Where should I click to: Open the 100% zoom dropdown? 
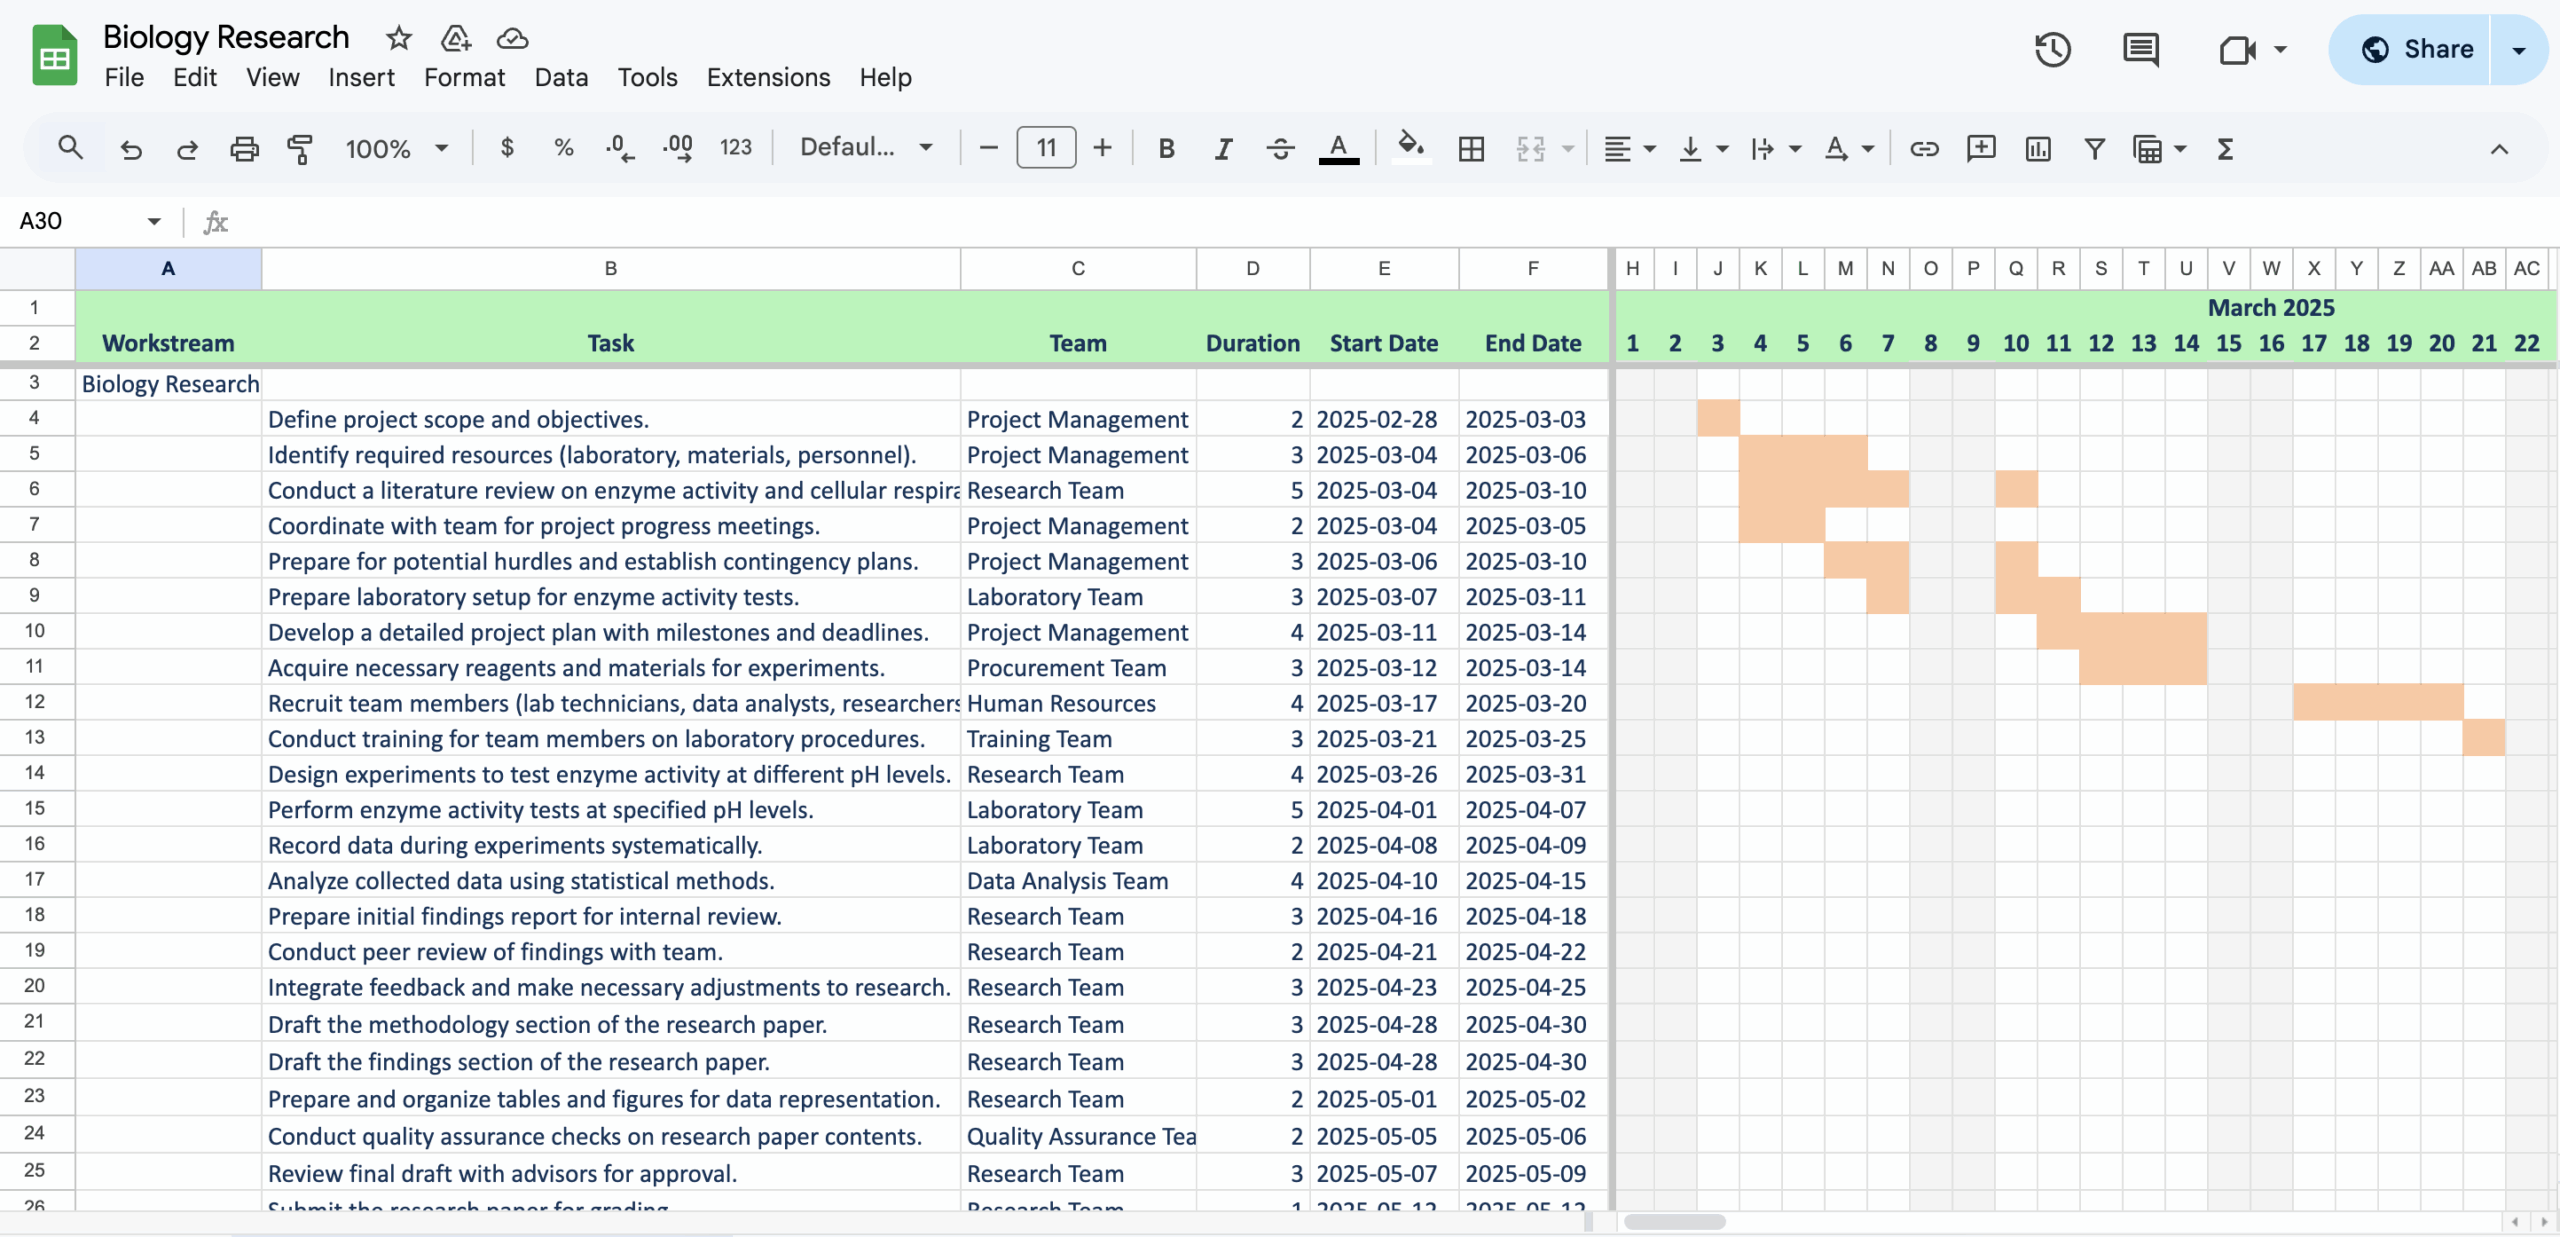tap(396, 149)
